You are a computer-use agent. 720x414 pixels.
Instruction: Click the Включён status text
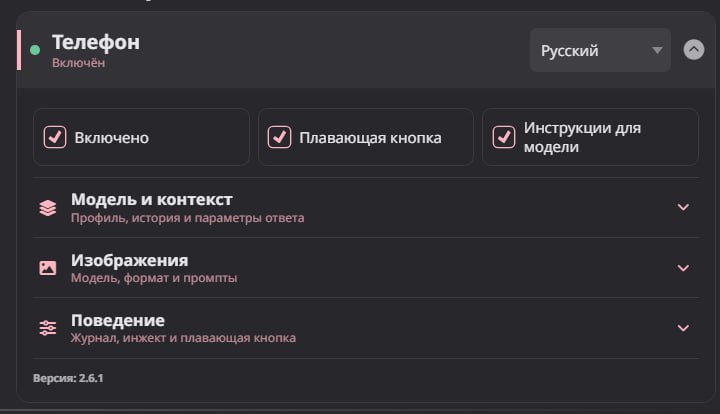pos(79,63)
